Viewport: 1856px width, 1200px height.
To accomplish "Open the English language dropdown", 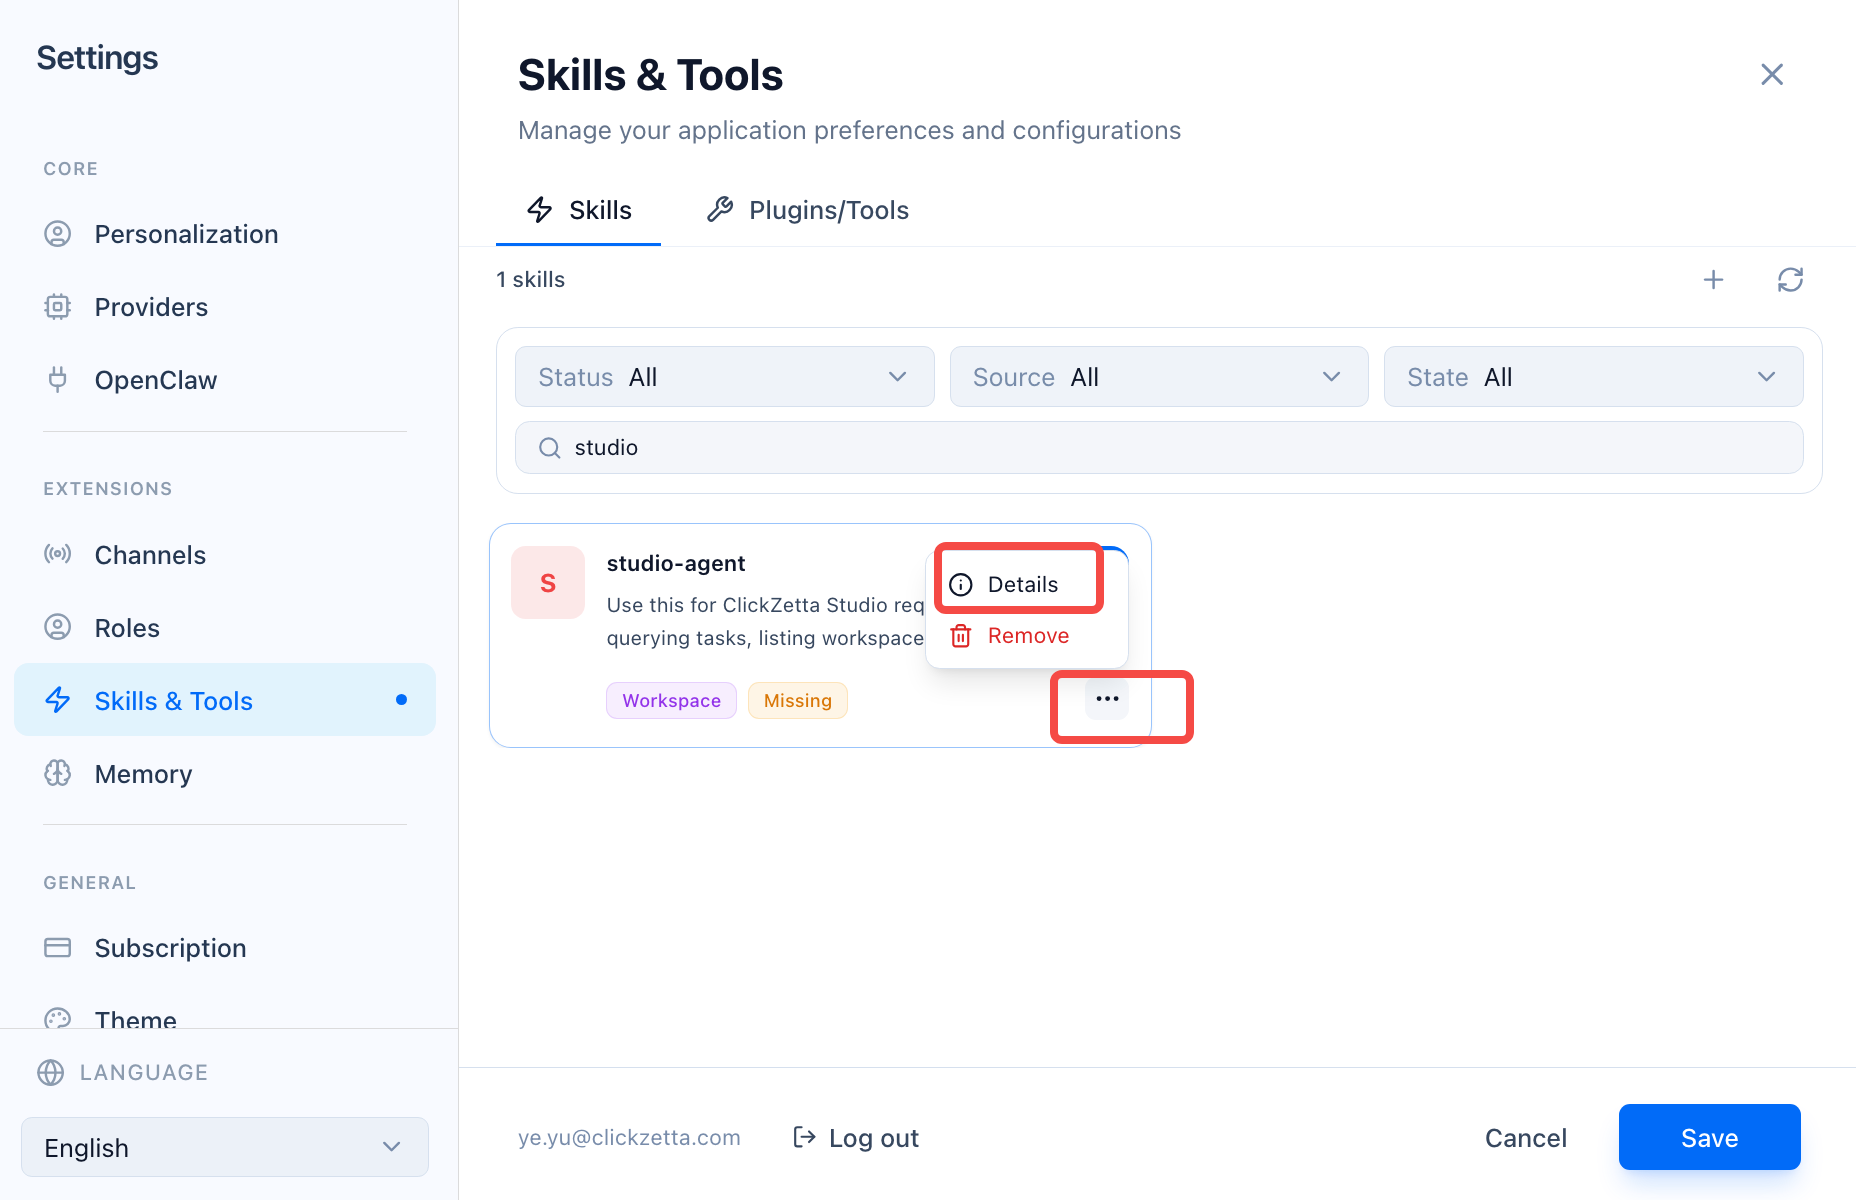I will tap(225, 1148).
